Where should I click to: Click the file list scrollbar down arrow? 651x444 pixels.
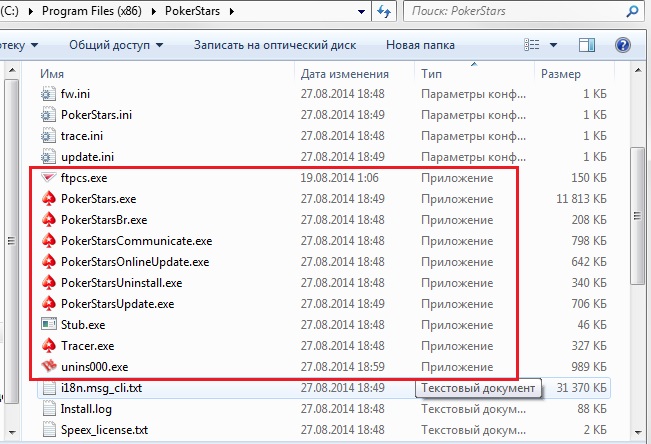coord(638,432)
